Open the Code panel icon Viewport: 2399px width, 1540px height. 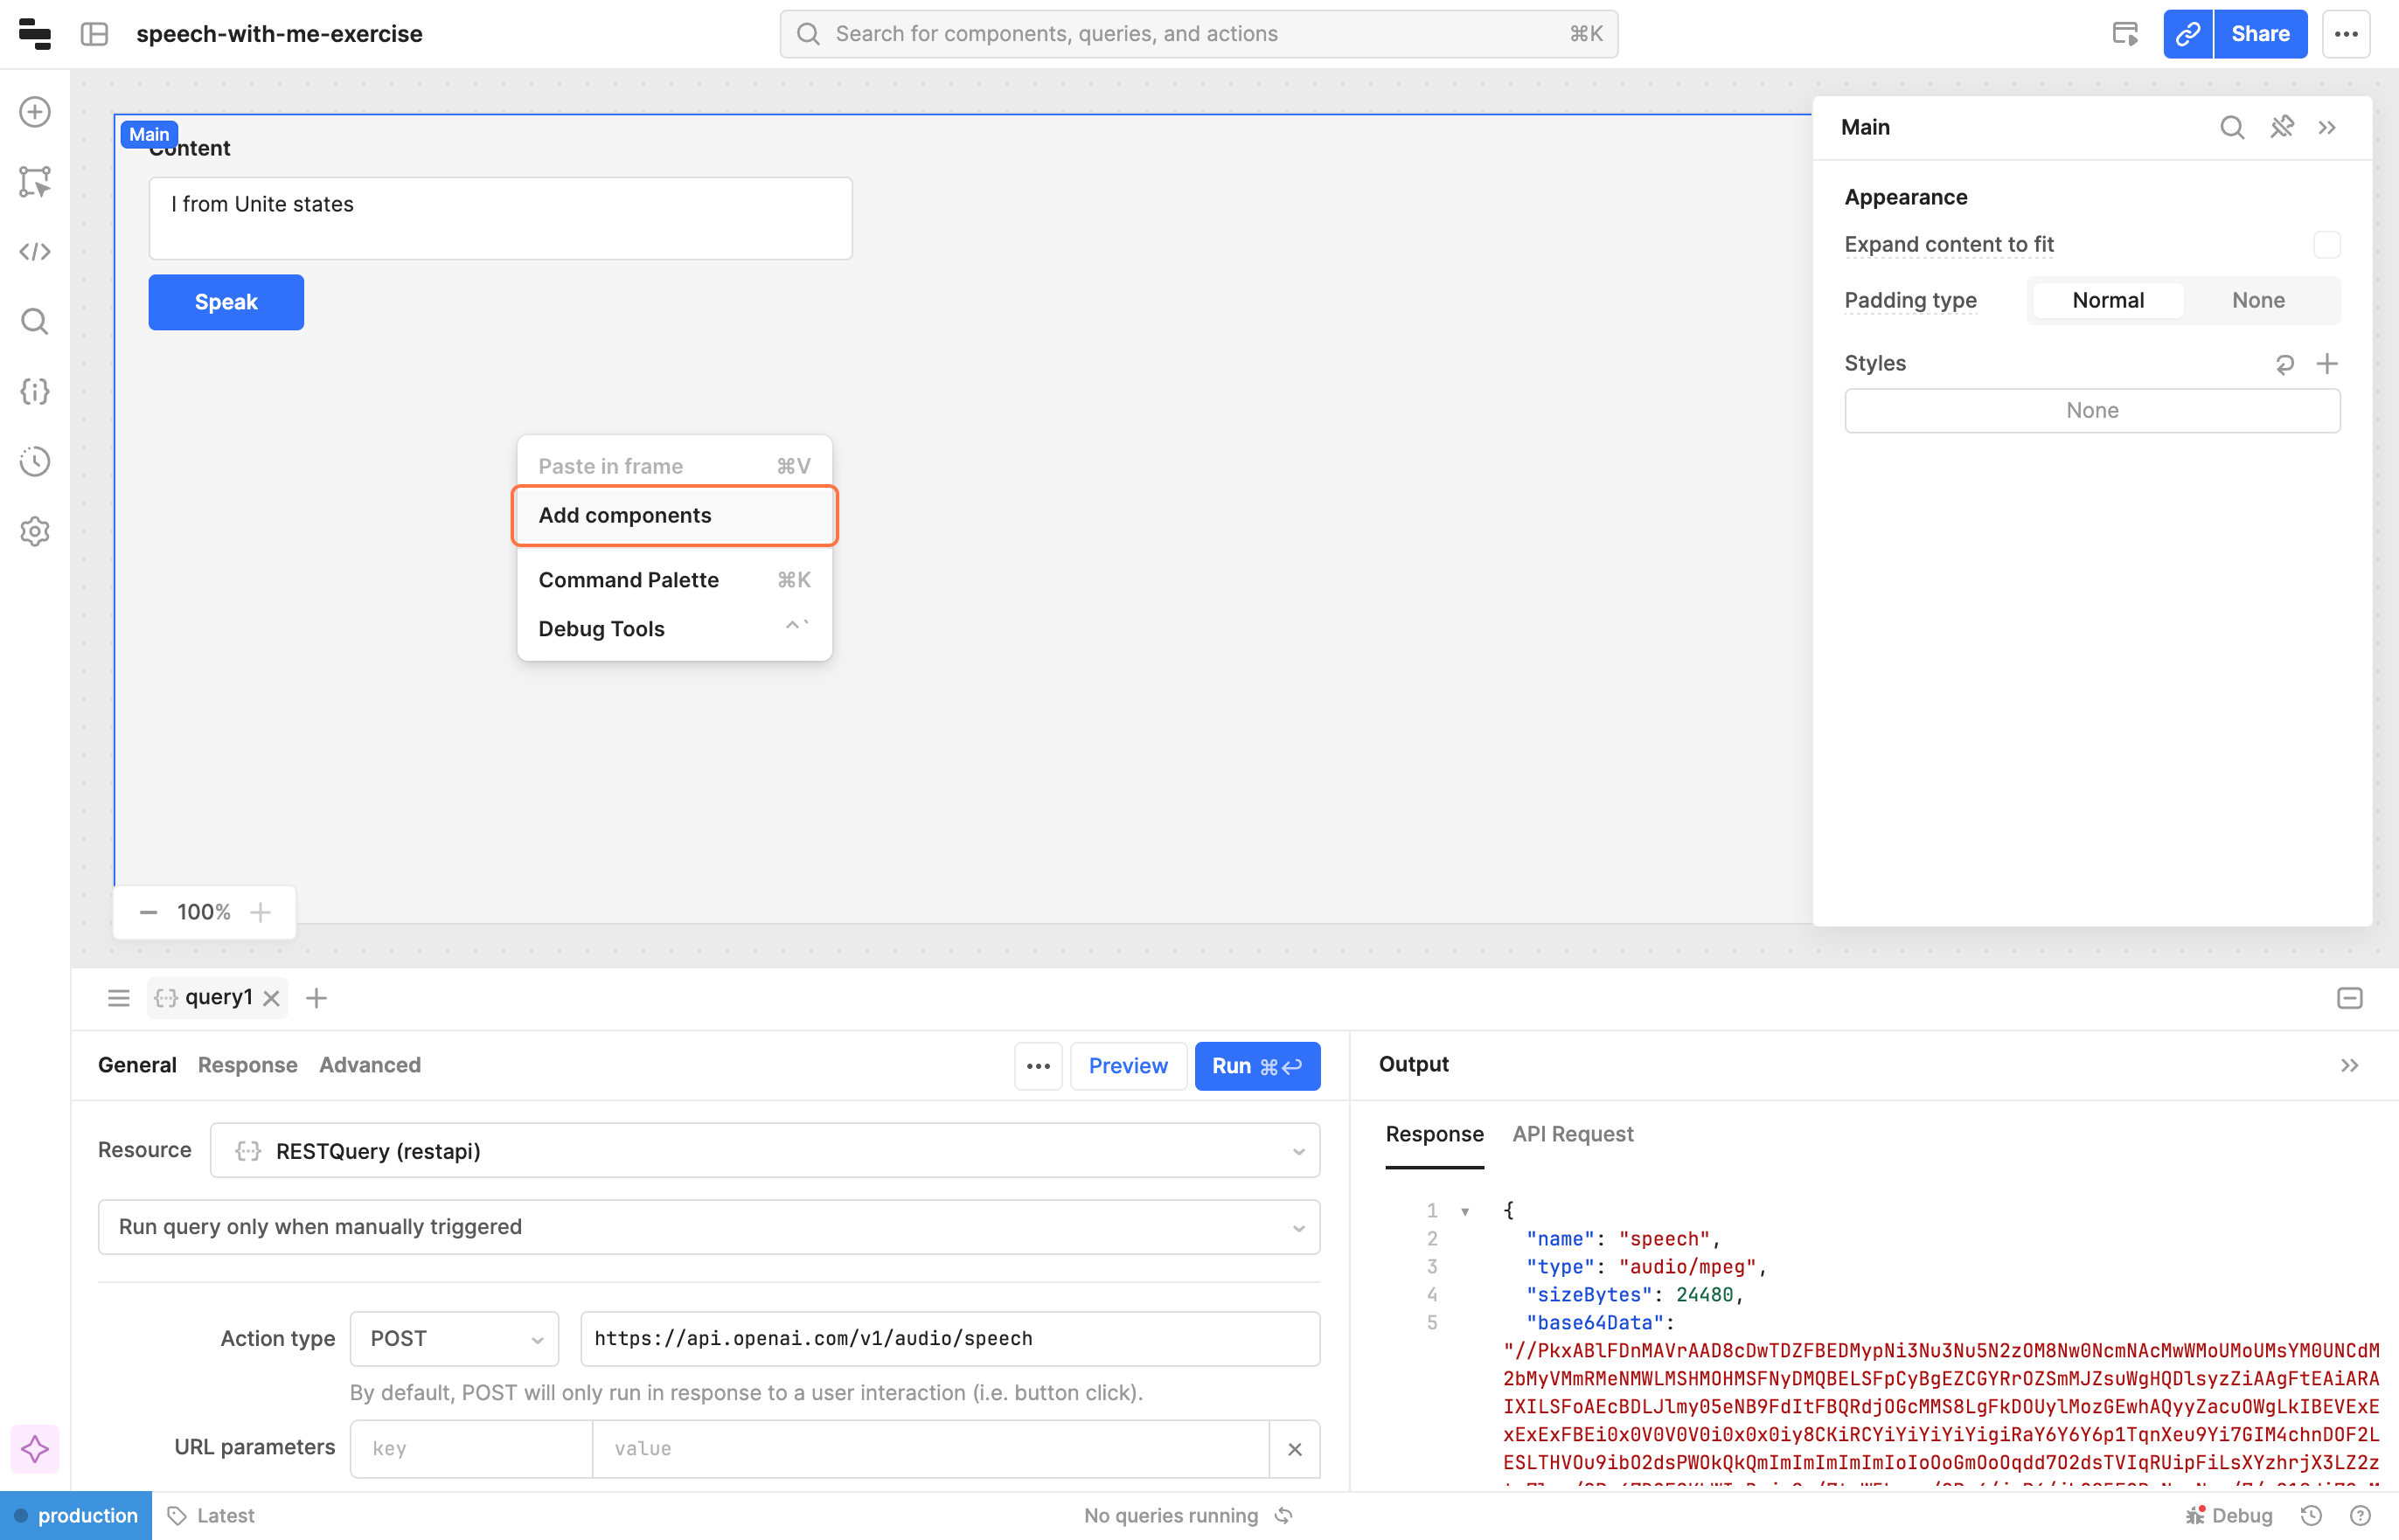pos(35,252)
